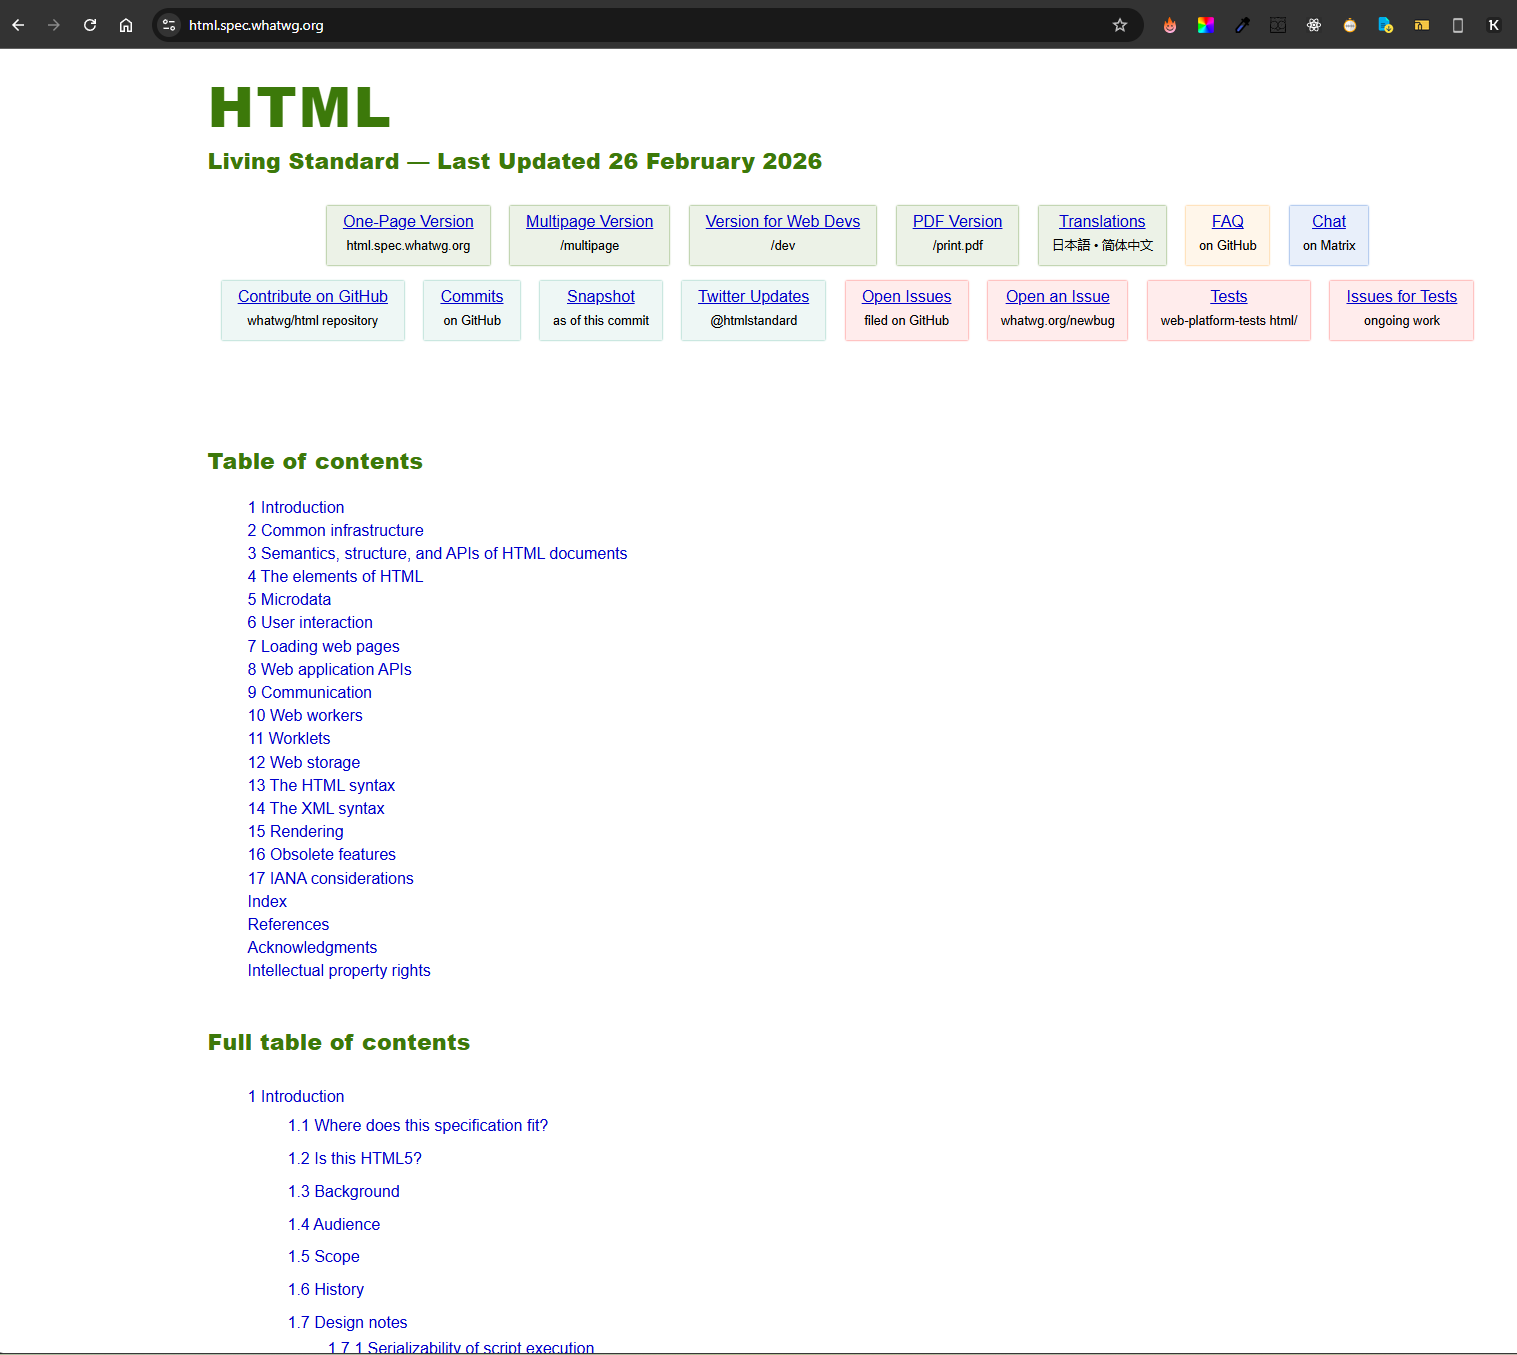Open the References link
Screen dimensions: 1517x1355
click(x=288, y=924)
